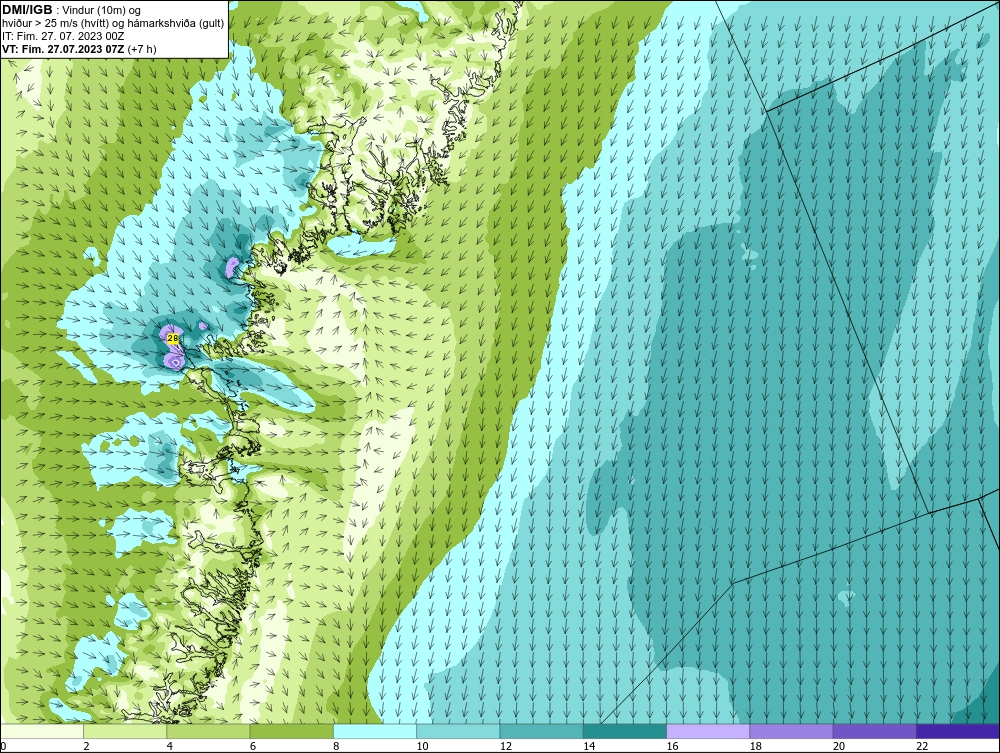
Task: Click the darkest purple swatch above 22
Action: tap(957, 731)
